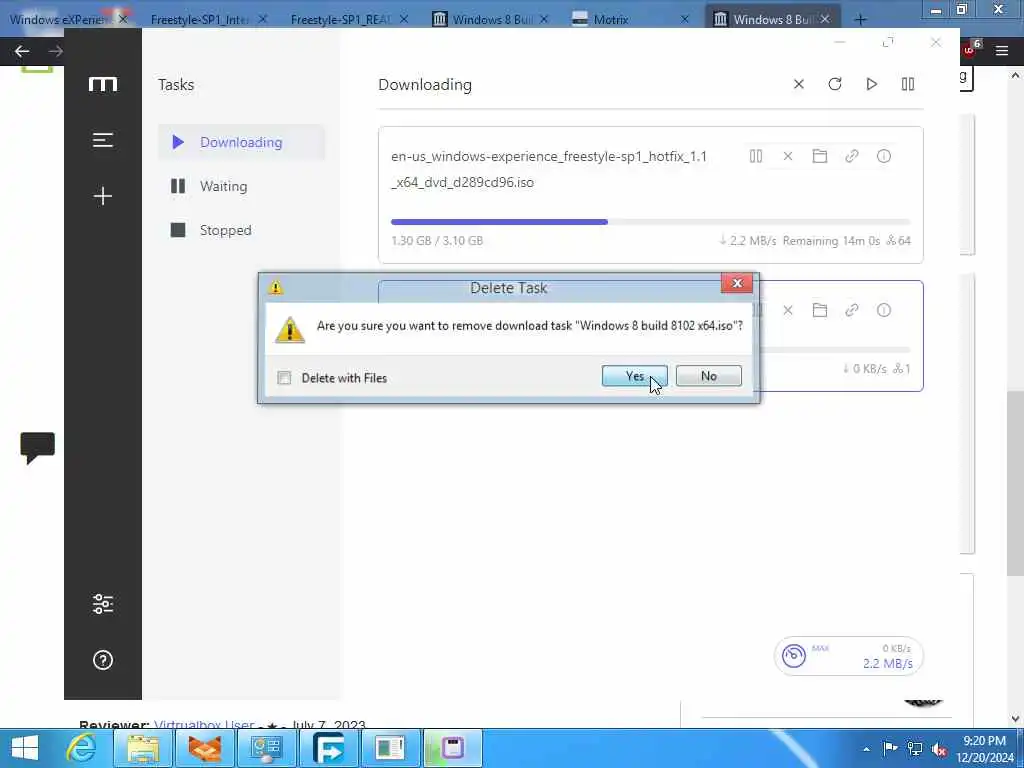
Task: View info of the second download task
Action: (884, 310)
